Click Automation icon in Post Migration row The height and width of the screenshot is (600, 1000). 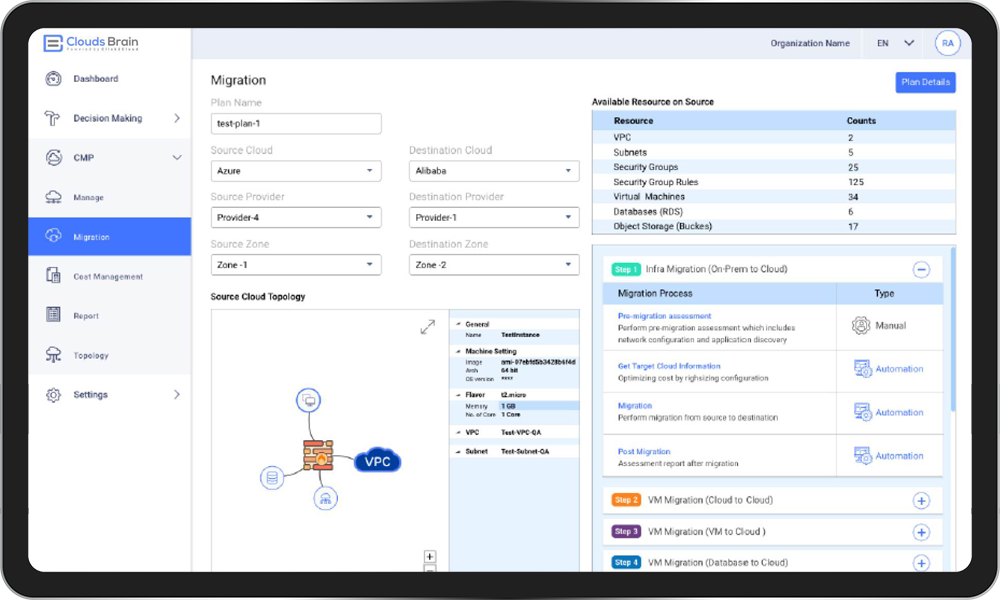[x=862, y=455]
